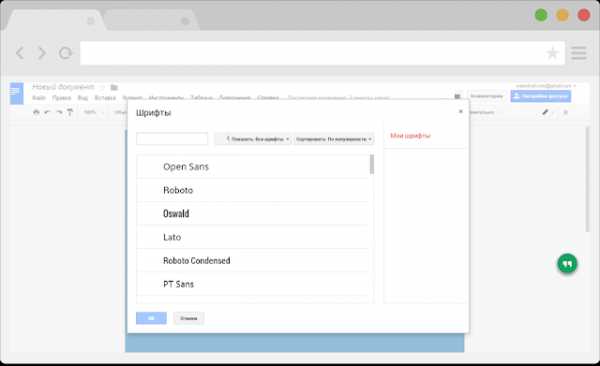Open the zoom percentage dropdown
This screenshot has width=600, height=366.
(x=93, y=112)
